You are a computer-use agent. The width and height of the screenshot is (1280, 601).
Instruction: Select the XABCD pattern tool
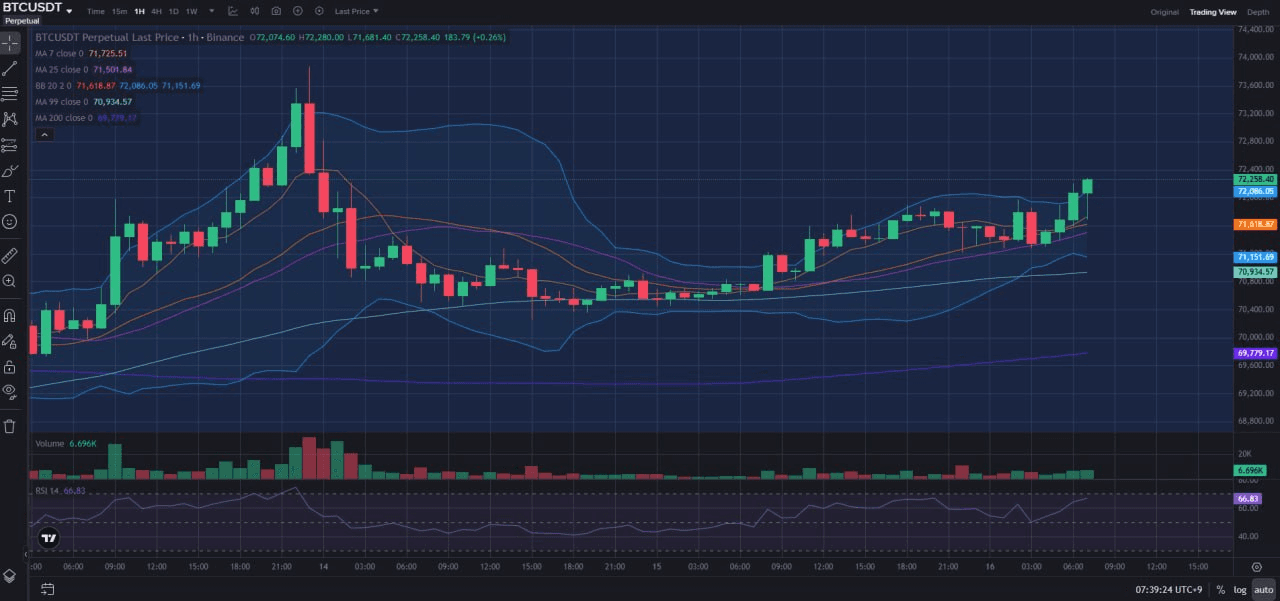(10, 119)
